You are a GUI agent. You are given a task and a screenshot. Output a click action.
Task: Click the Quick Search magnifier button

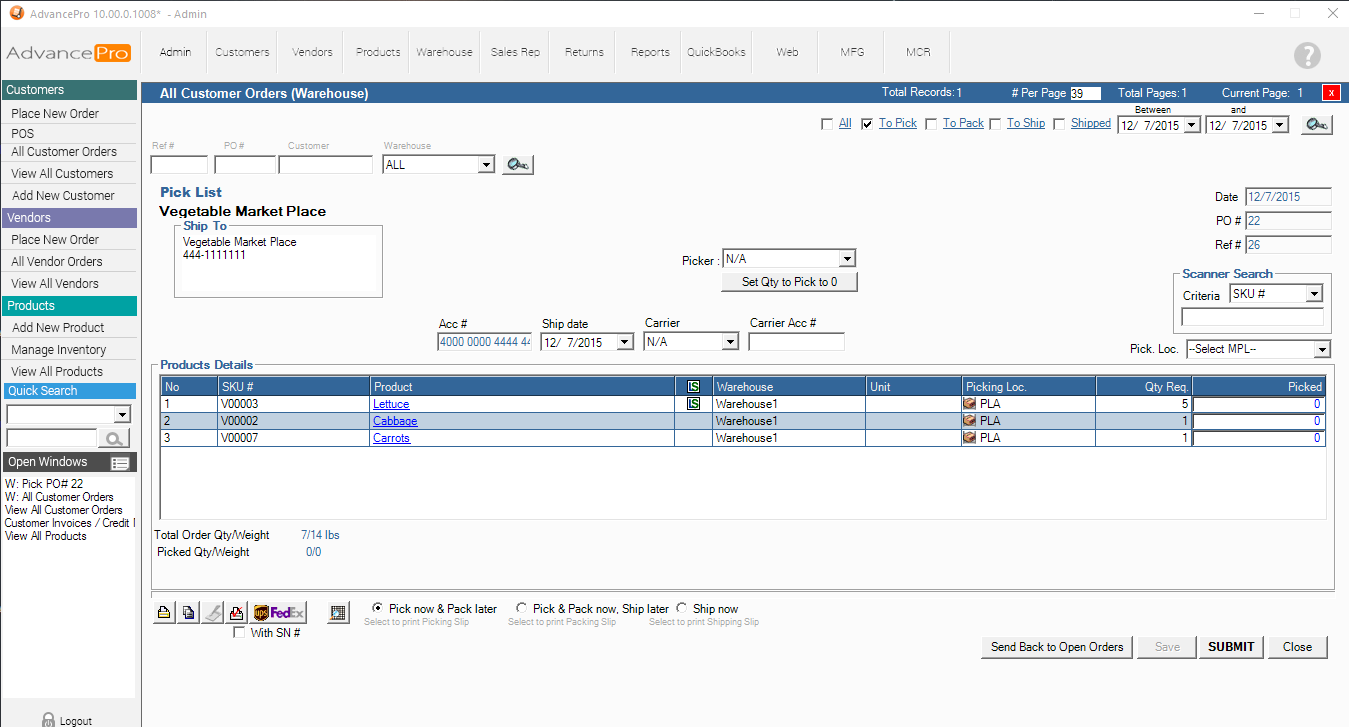[115, 438]
